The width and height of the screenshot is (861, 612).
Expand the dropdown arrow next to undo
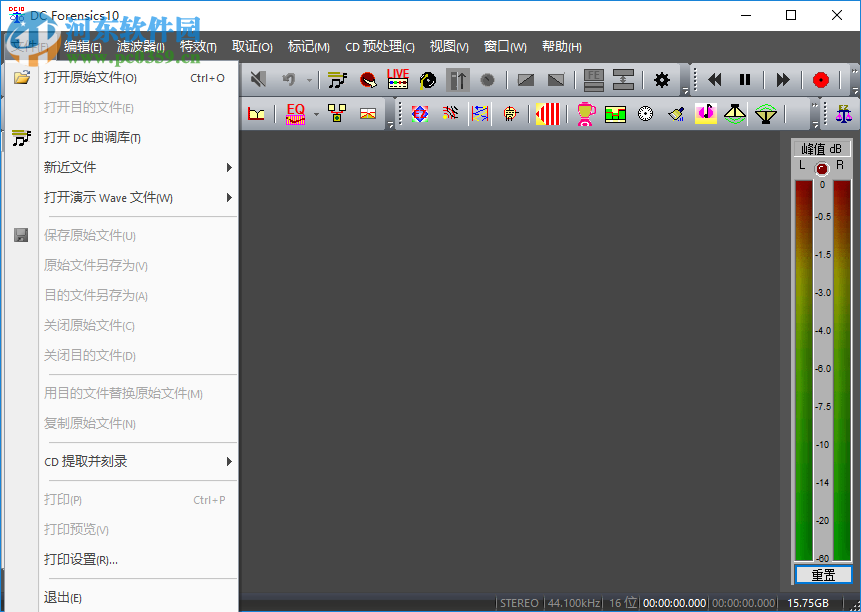[x=309, y=81]
